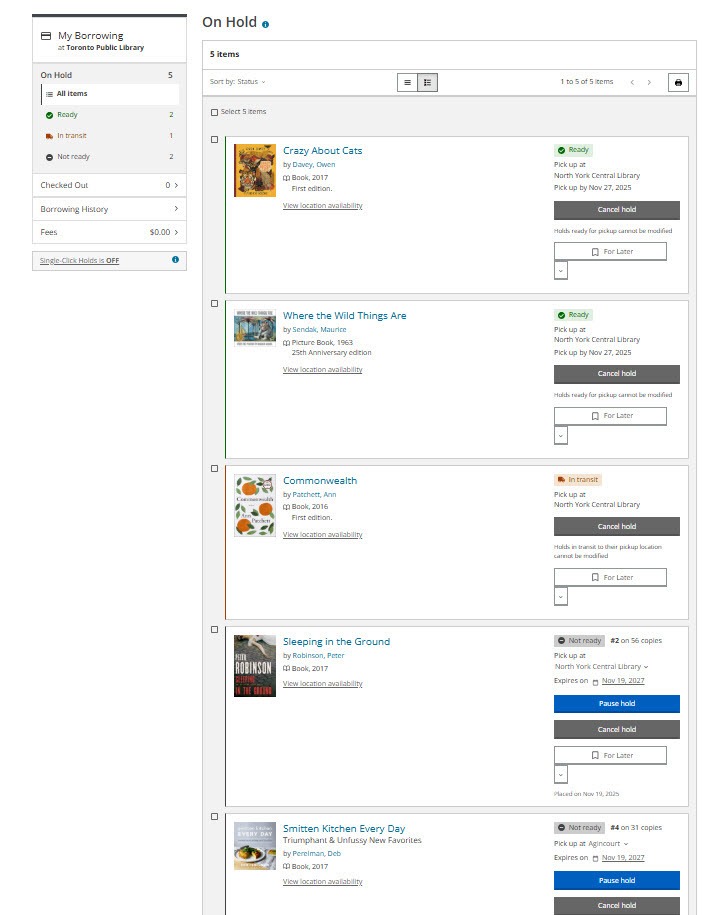Open author link Sendak, Maurice
724x915 pixels.
pyautogui.click(x=319, y=330)
